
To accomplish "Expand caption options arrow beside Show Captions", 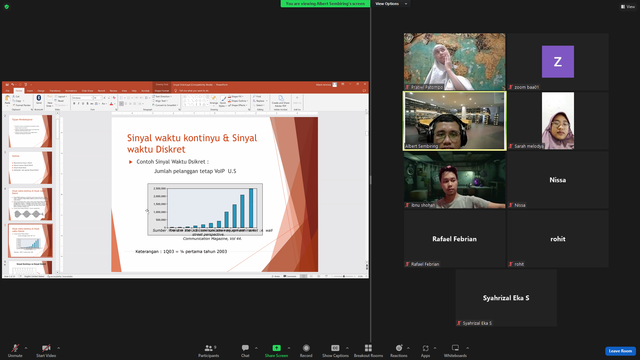I will pos(347,348).
